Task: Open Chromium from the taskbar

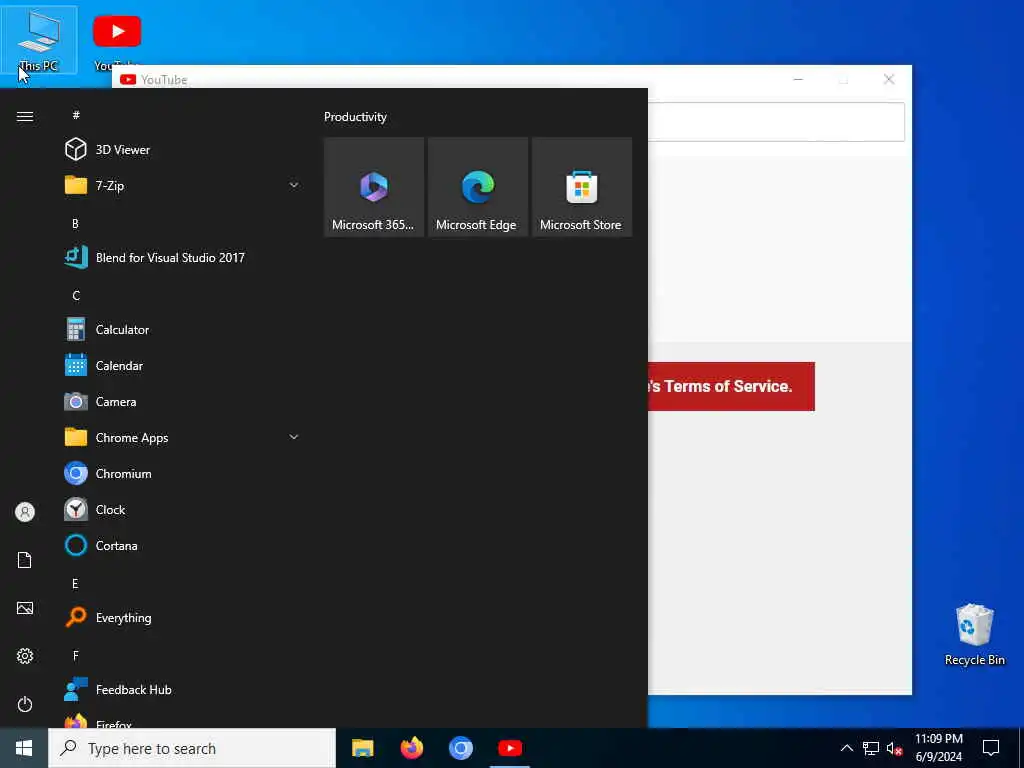Action: (460, 748)
